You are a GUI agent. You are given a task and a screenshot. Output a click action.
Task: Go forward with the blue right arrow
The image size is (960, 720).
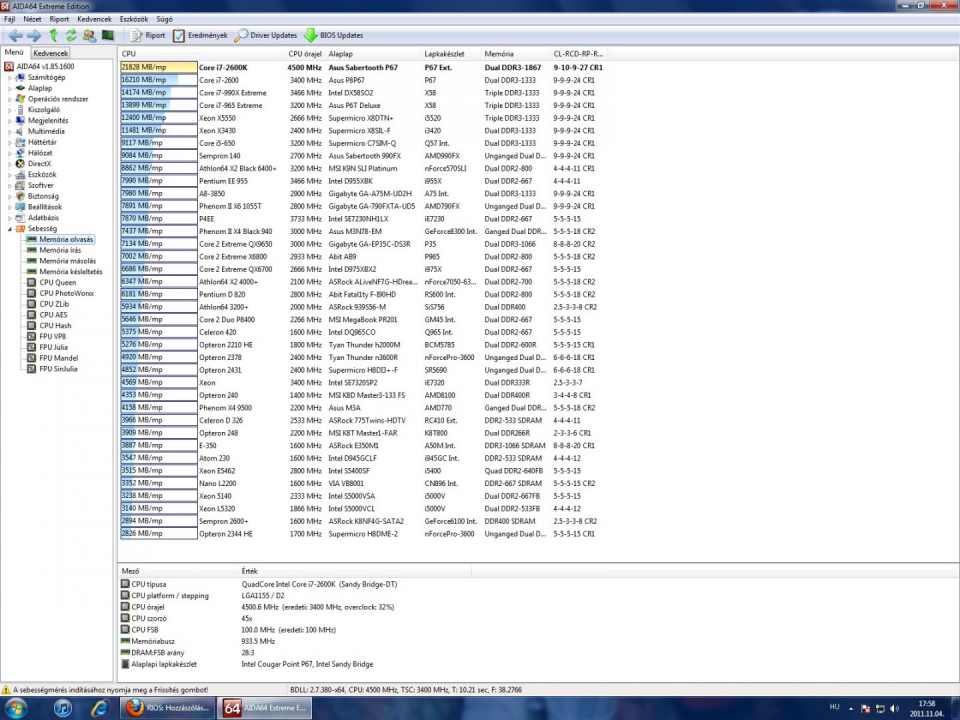click(34, 36)
